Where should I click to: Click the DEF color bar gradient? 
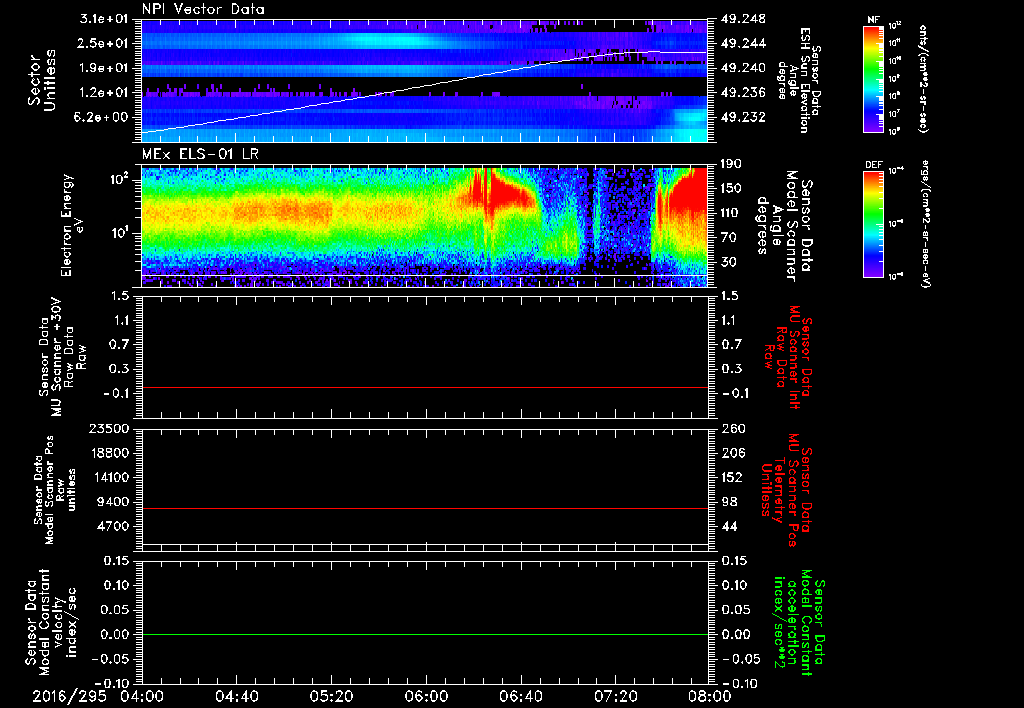pos(873,223)
